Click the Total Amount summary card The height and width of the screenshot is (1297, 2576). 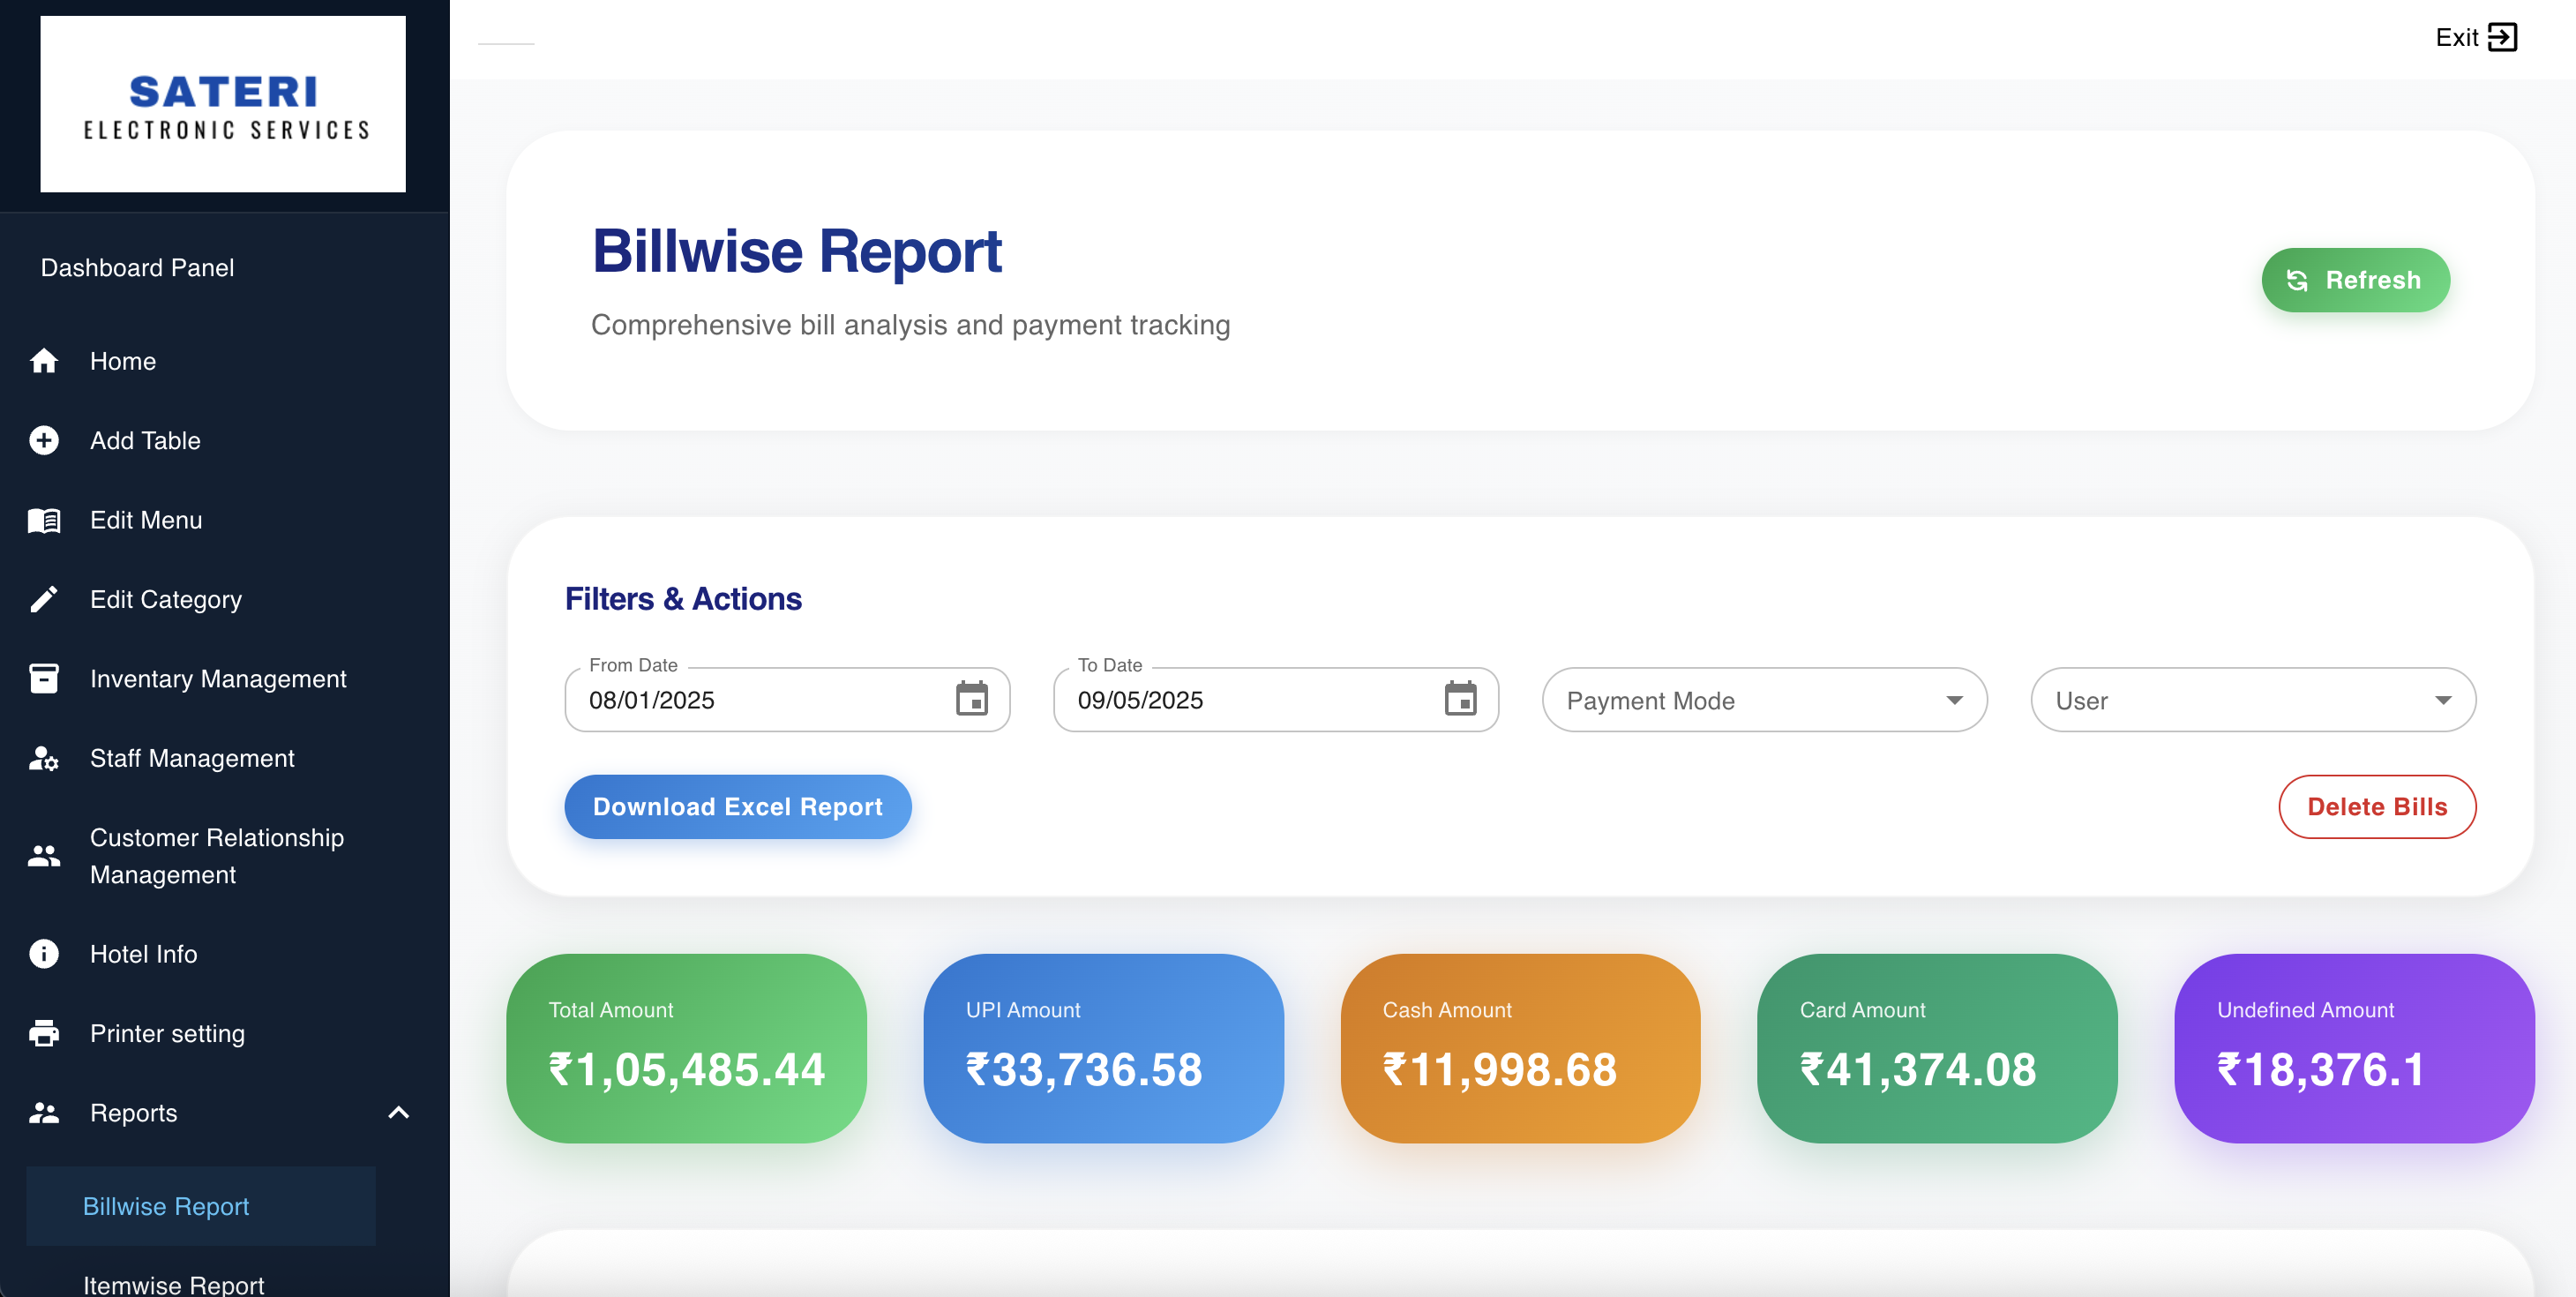(686, 1049)
